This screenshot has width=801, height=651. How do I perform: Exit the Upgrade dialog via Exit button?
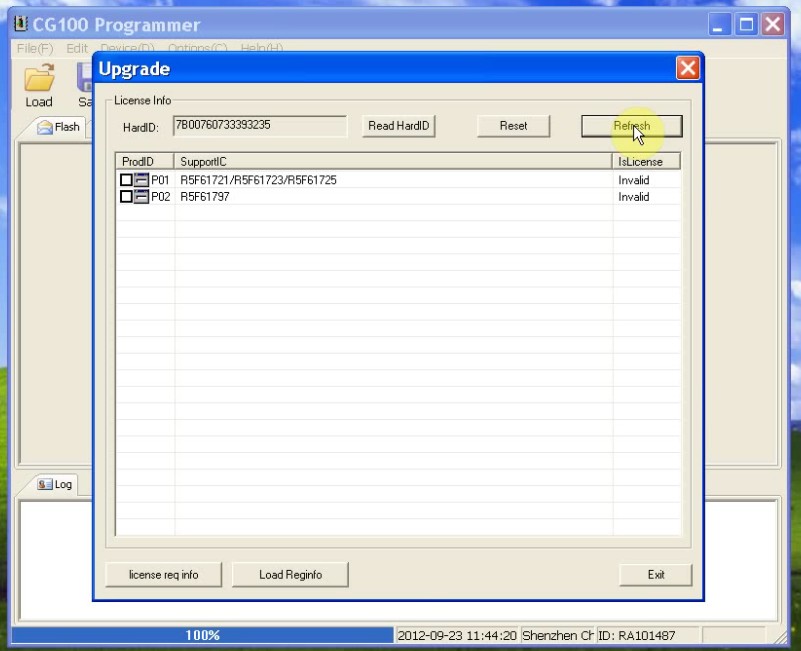point(655,574)
